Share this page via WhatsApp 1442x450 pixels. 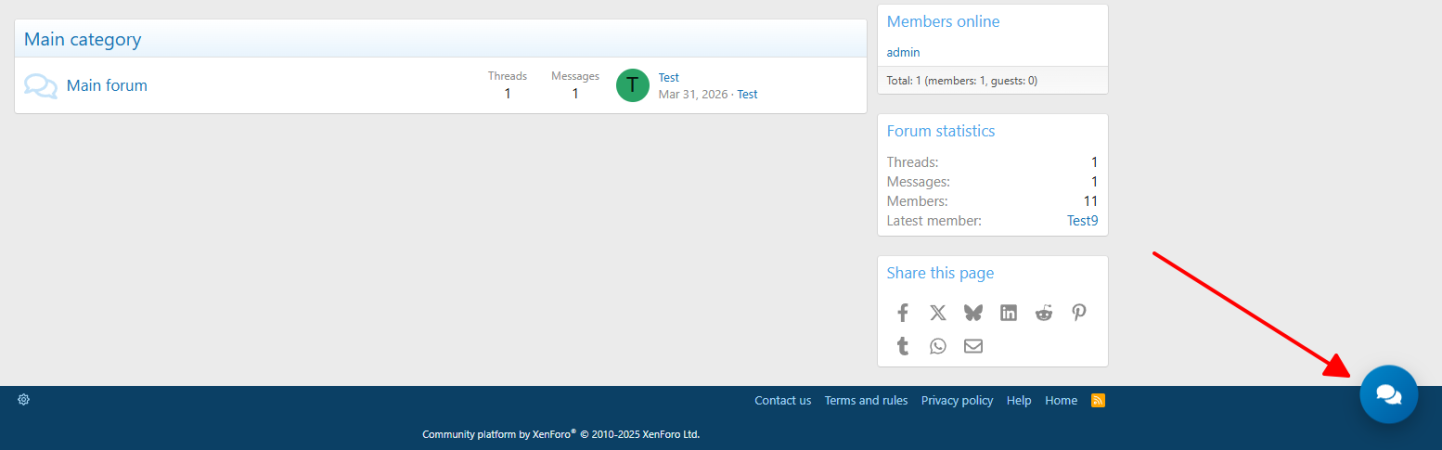tap(937, 346)
